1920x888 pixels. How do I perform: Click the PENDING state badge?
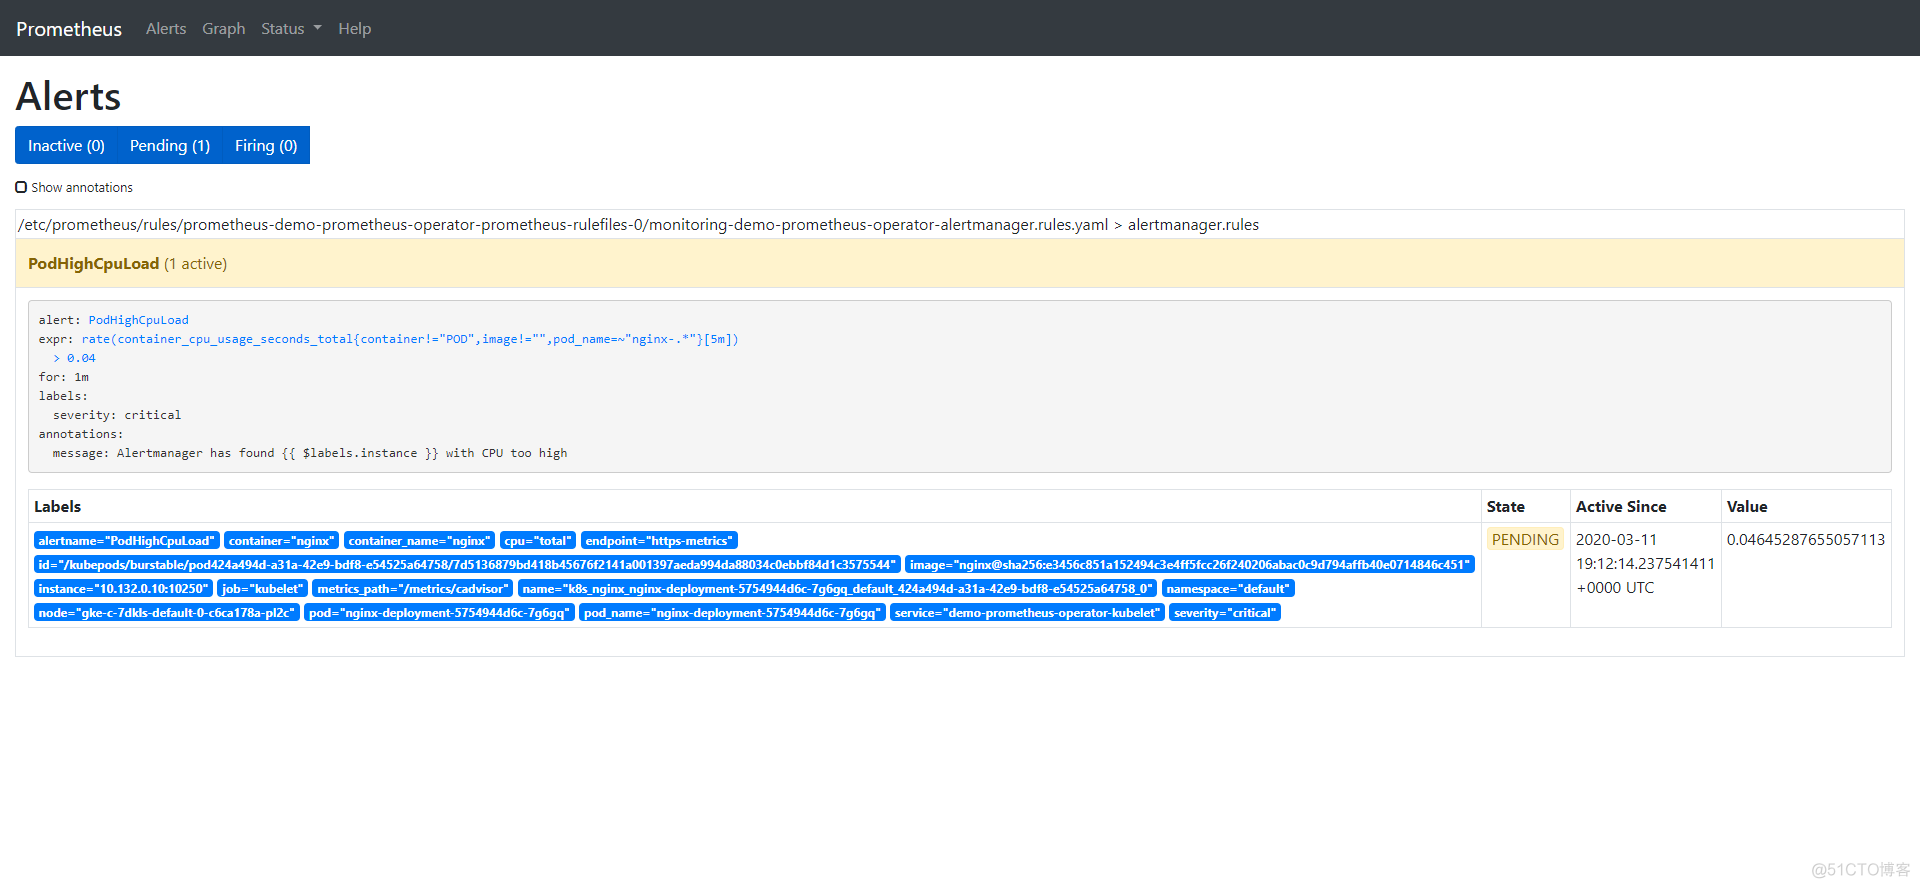tap(1525, 540)
